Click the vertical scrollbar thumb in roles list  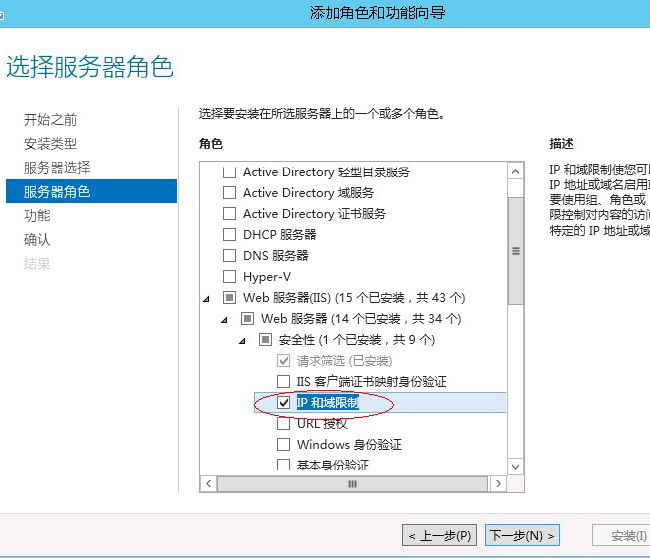tap(516, 250)
